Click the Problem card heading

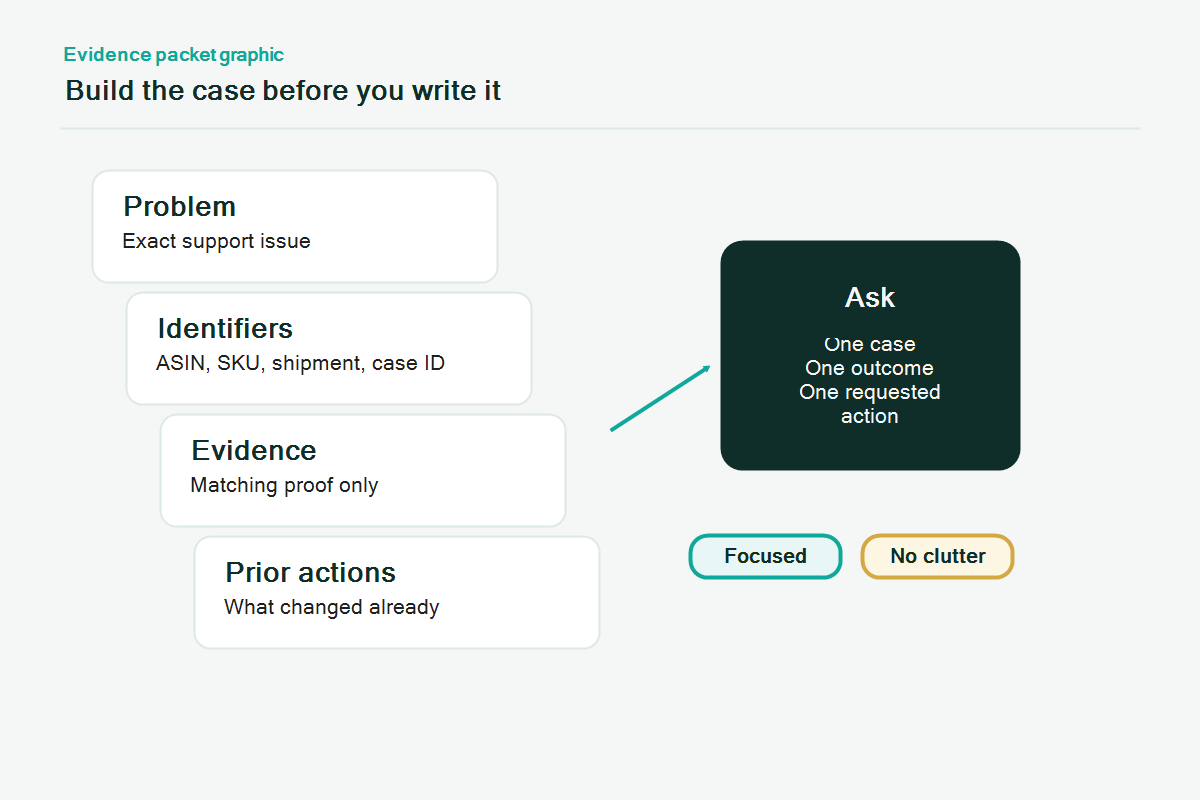coord(180,207)
